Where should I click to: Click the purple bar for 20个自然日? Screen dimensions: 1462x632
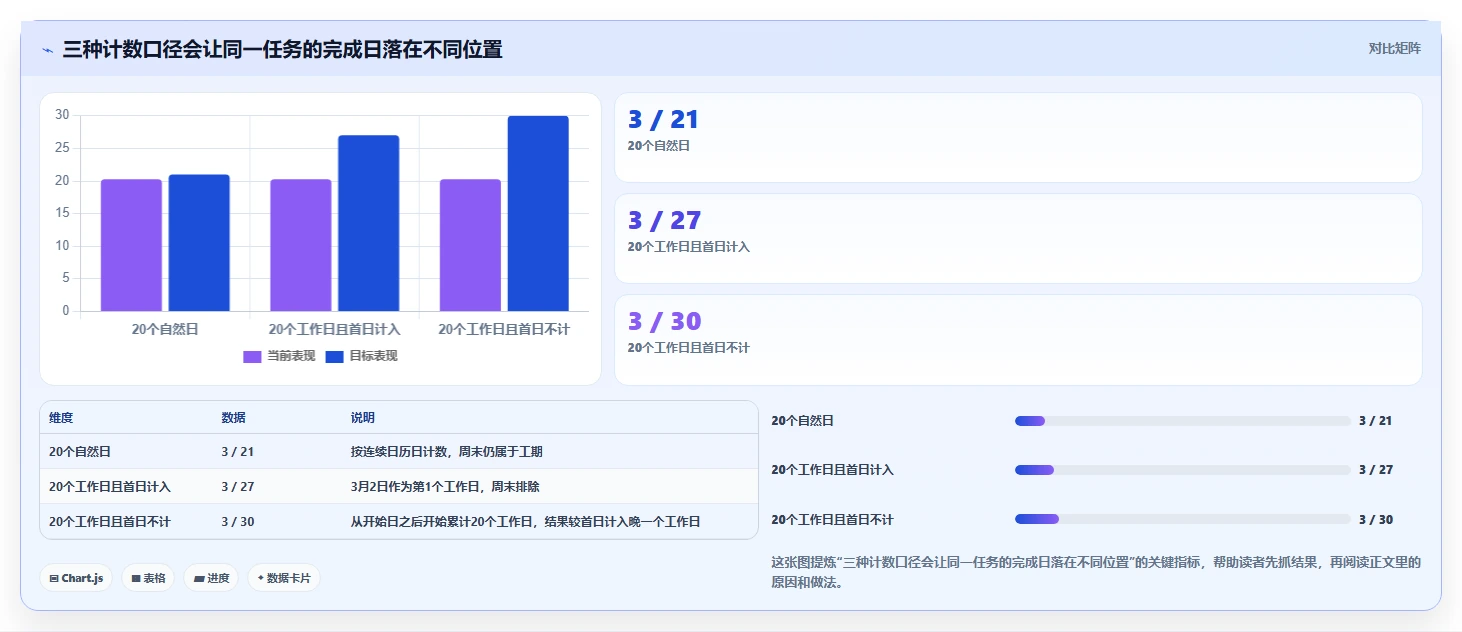point(131,245)
